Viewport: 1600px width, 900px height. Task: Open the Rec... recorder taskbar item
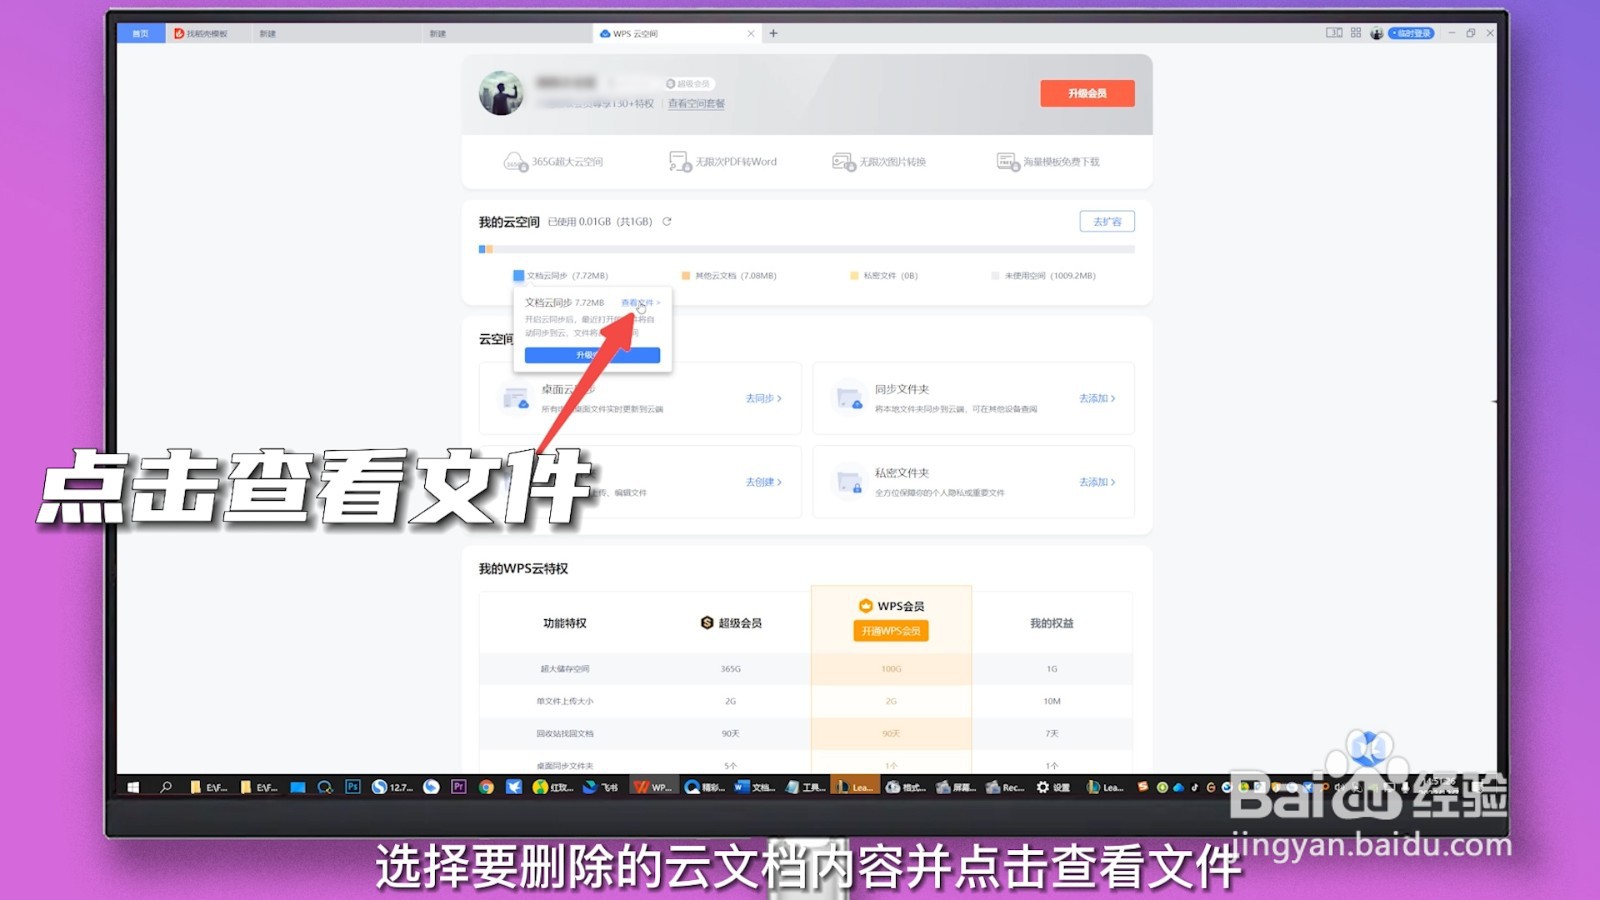(1005, 787)
